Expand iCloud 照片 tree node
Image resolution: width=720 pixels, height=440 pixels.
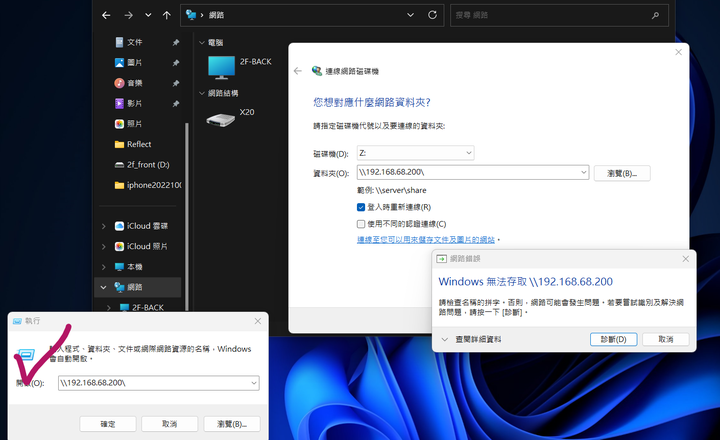(x=104, y=246)
